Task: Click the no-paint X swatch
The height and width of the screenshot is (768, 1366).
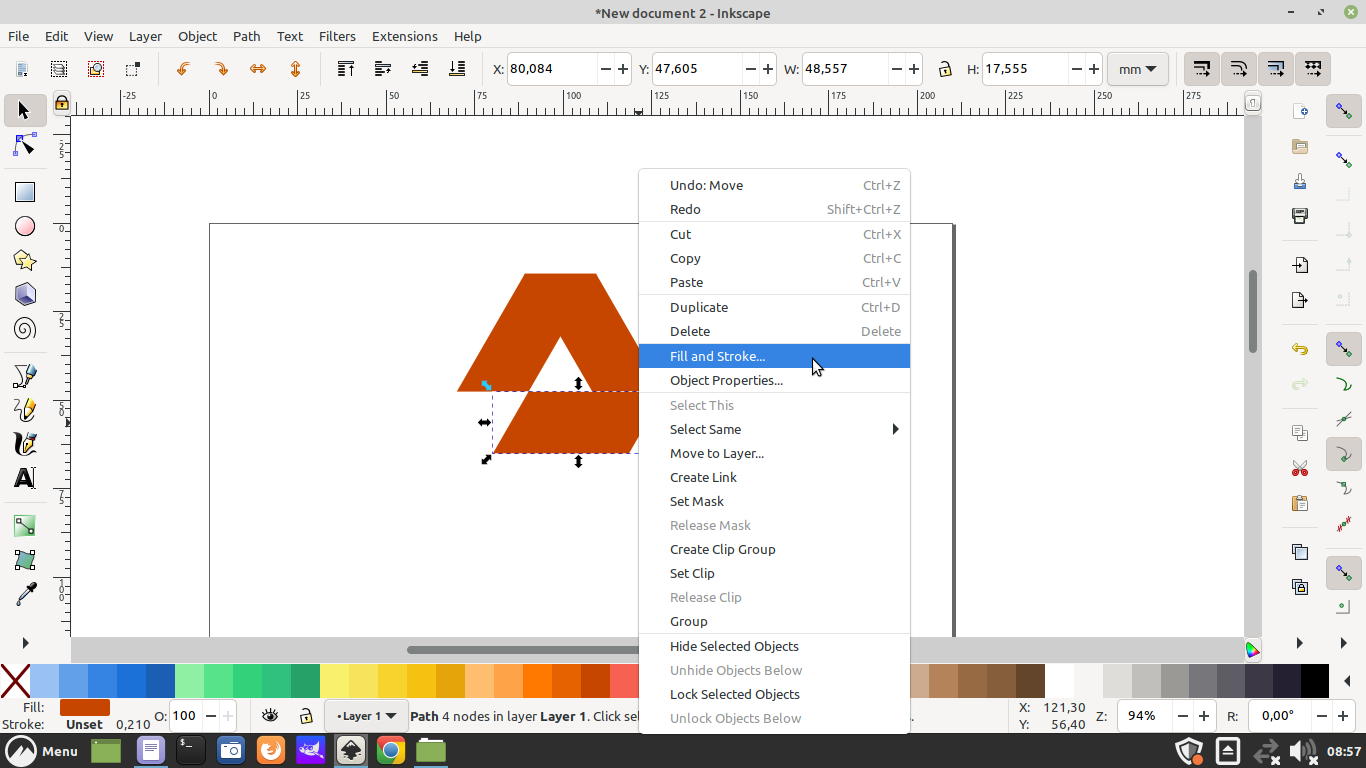Action: (15, 681)
